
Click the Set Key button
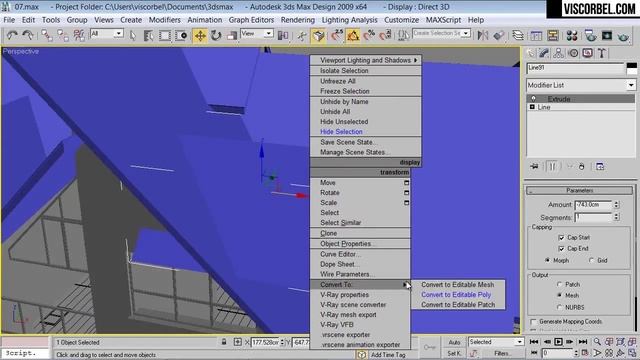coord(454,353)
